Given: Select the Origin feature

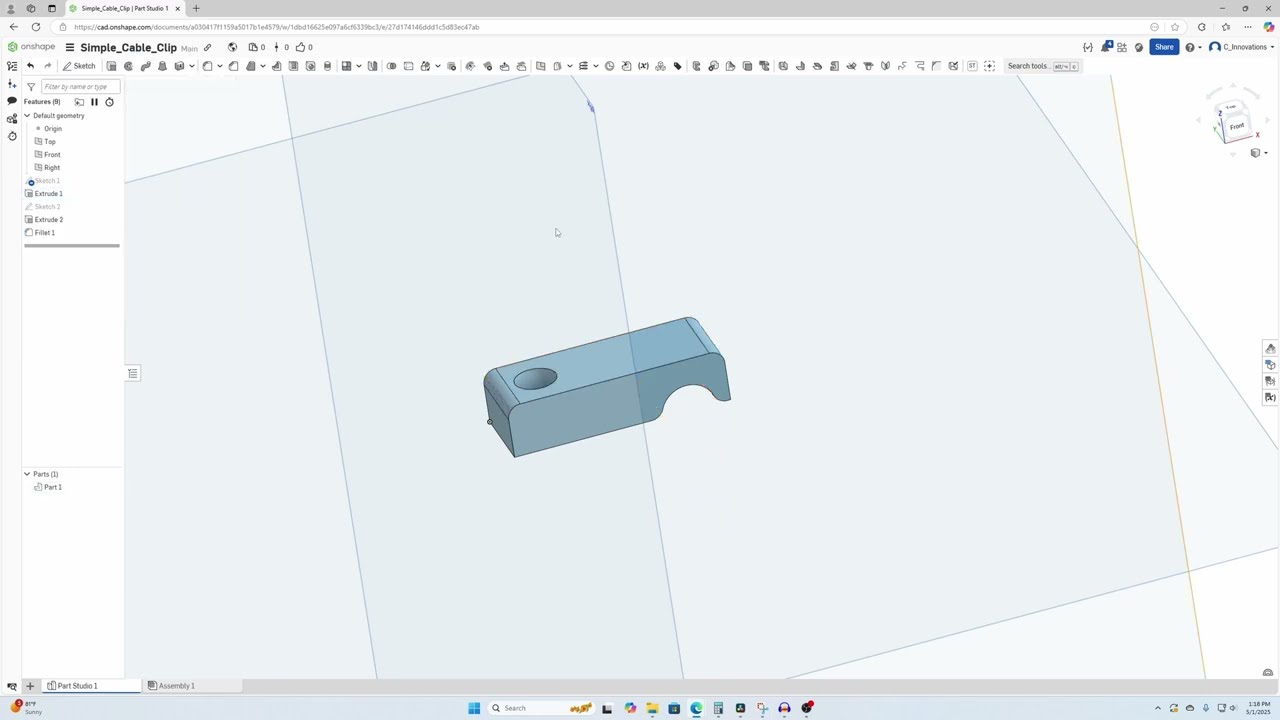Looking at the screenshot, I should point(52,128).
